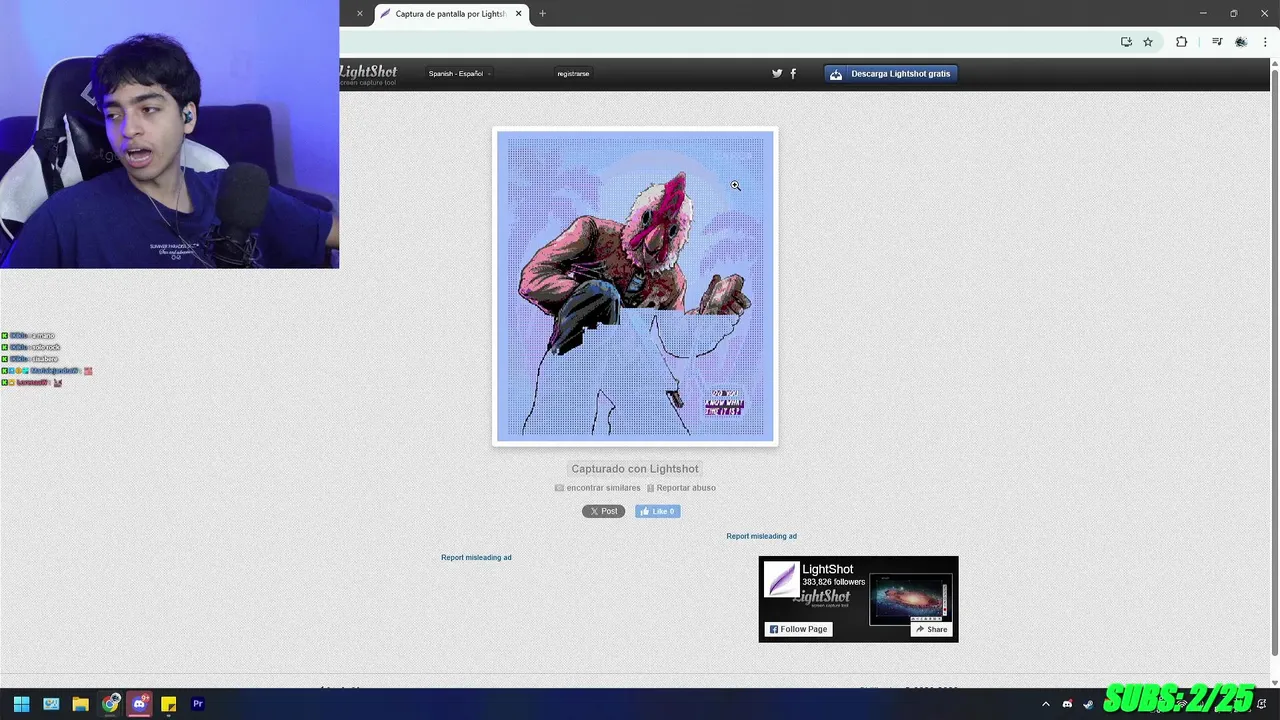The width and height of the screenshot is (1280, 720).
Task: Open the browser extensions puzzle icon
Action: pyautogui.click(x=1181, y=42)
